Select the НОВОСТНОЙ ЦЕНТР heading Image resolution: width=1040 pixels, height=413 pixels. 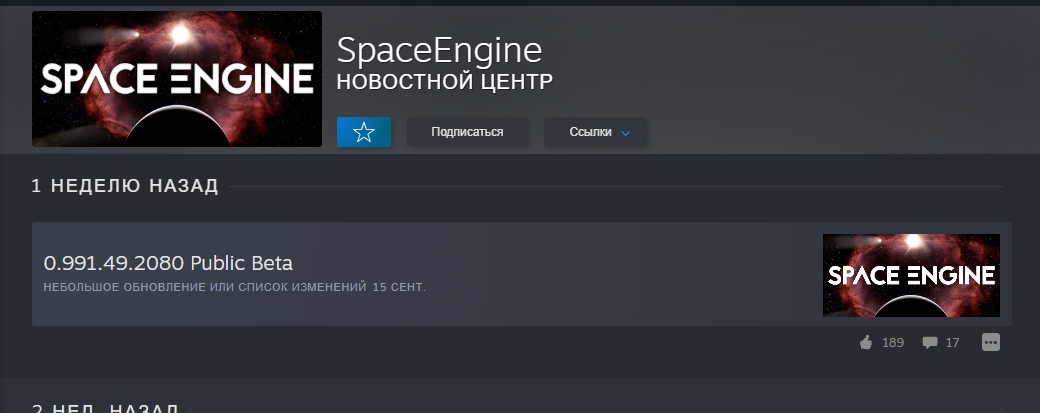444,82
